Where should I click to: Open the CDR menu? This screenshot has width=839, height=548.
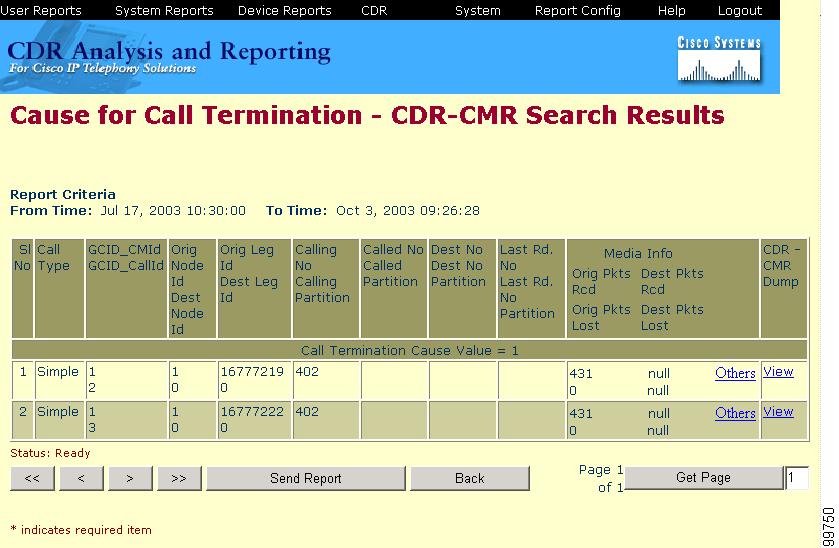(x=374, y=10)
